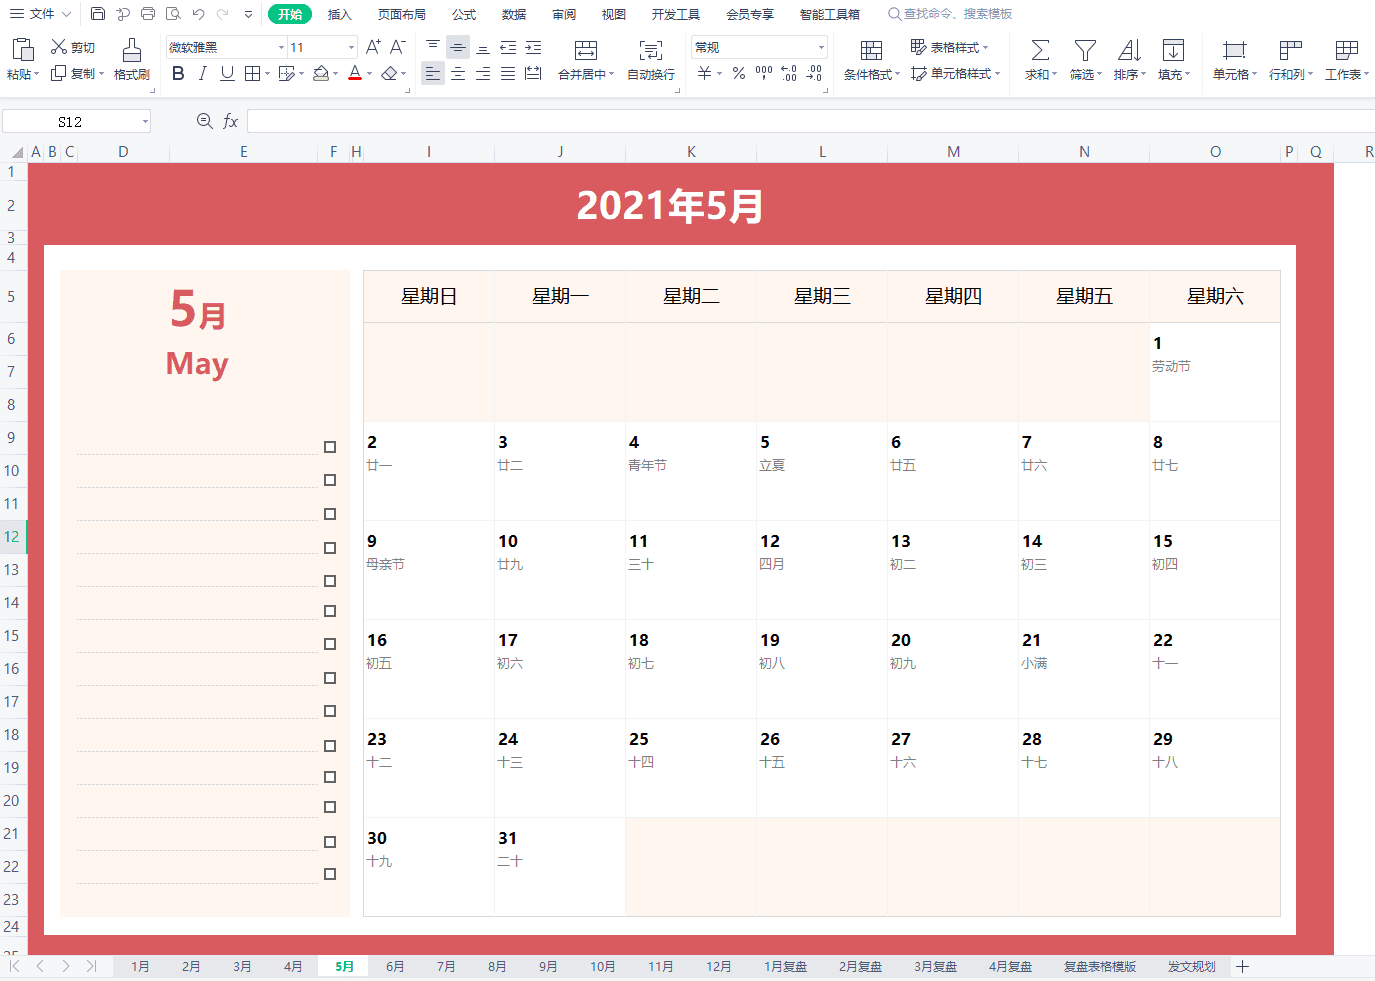Click the Rows and Columns (行和列) button
Image resolution: width=1375 pixels, height=981 pixels.
1290,59
